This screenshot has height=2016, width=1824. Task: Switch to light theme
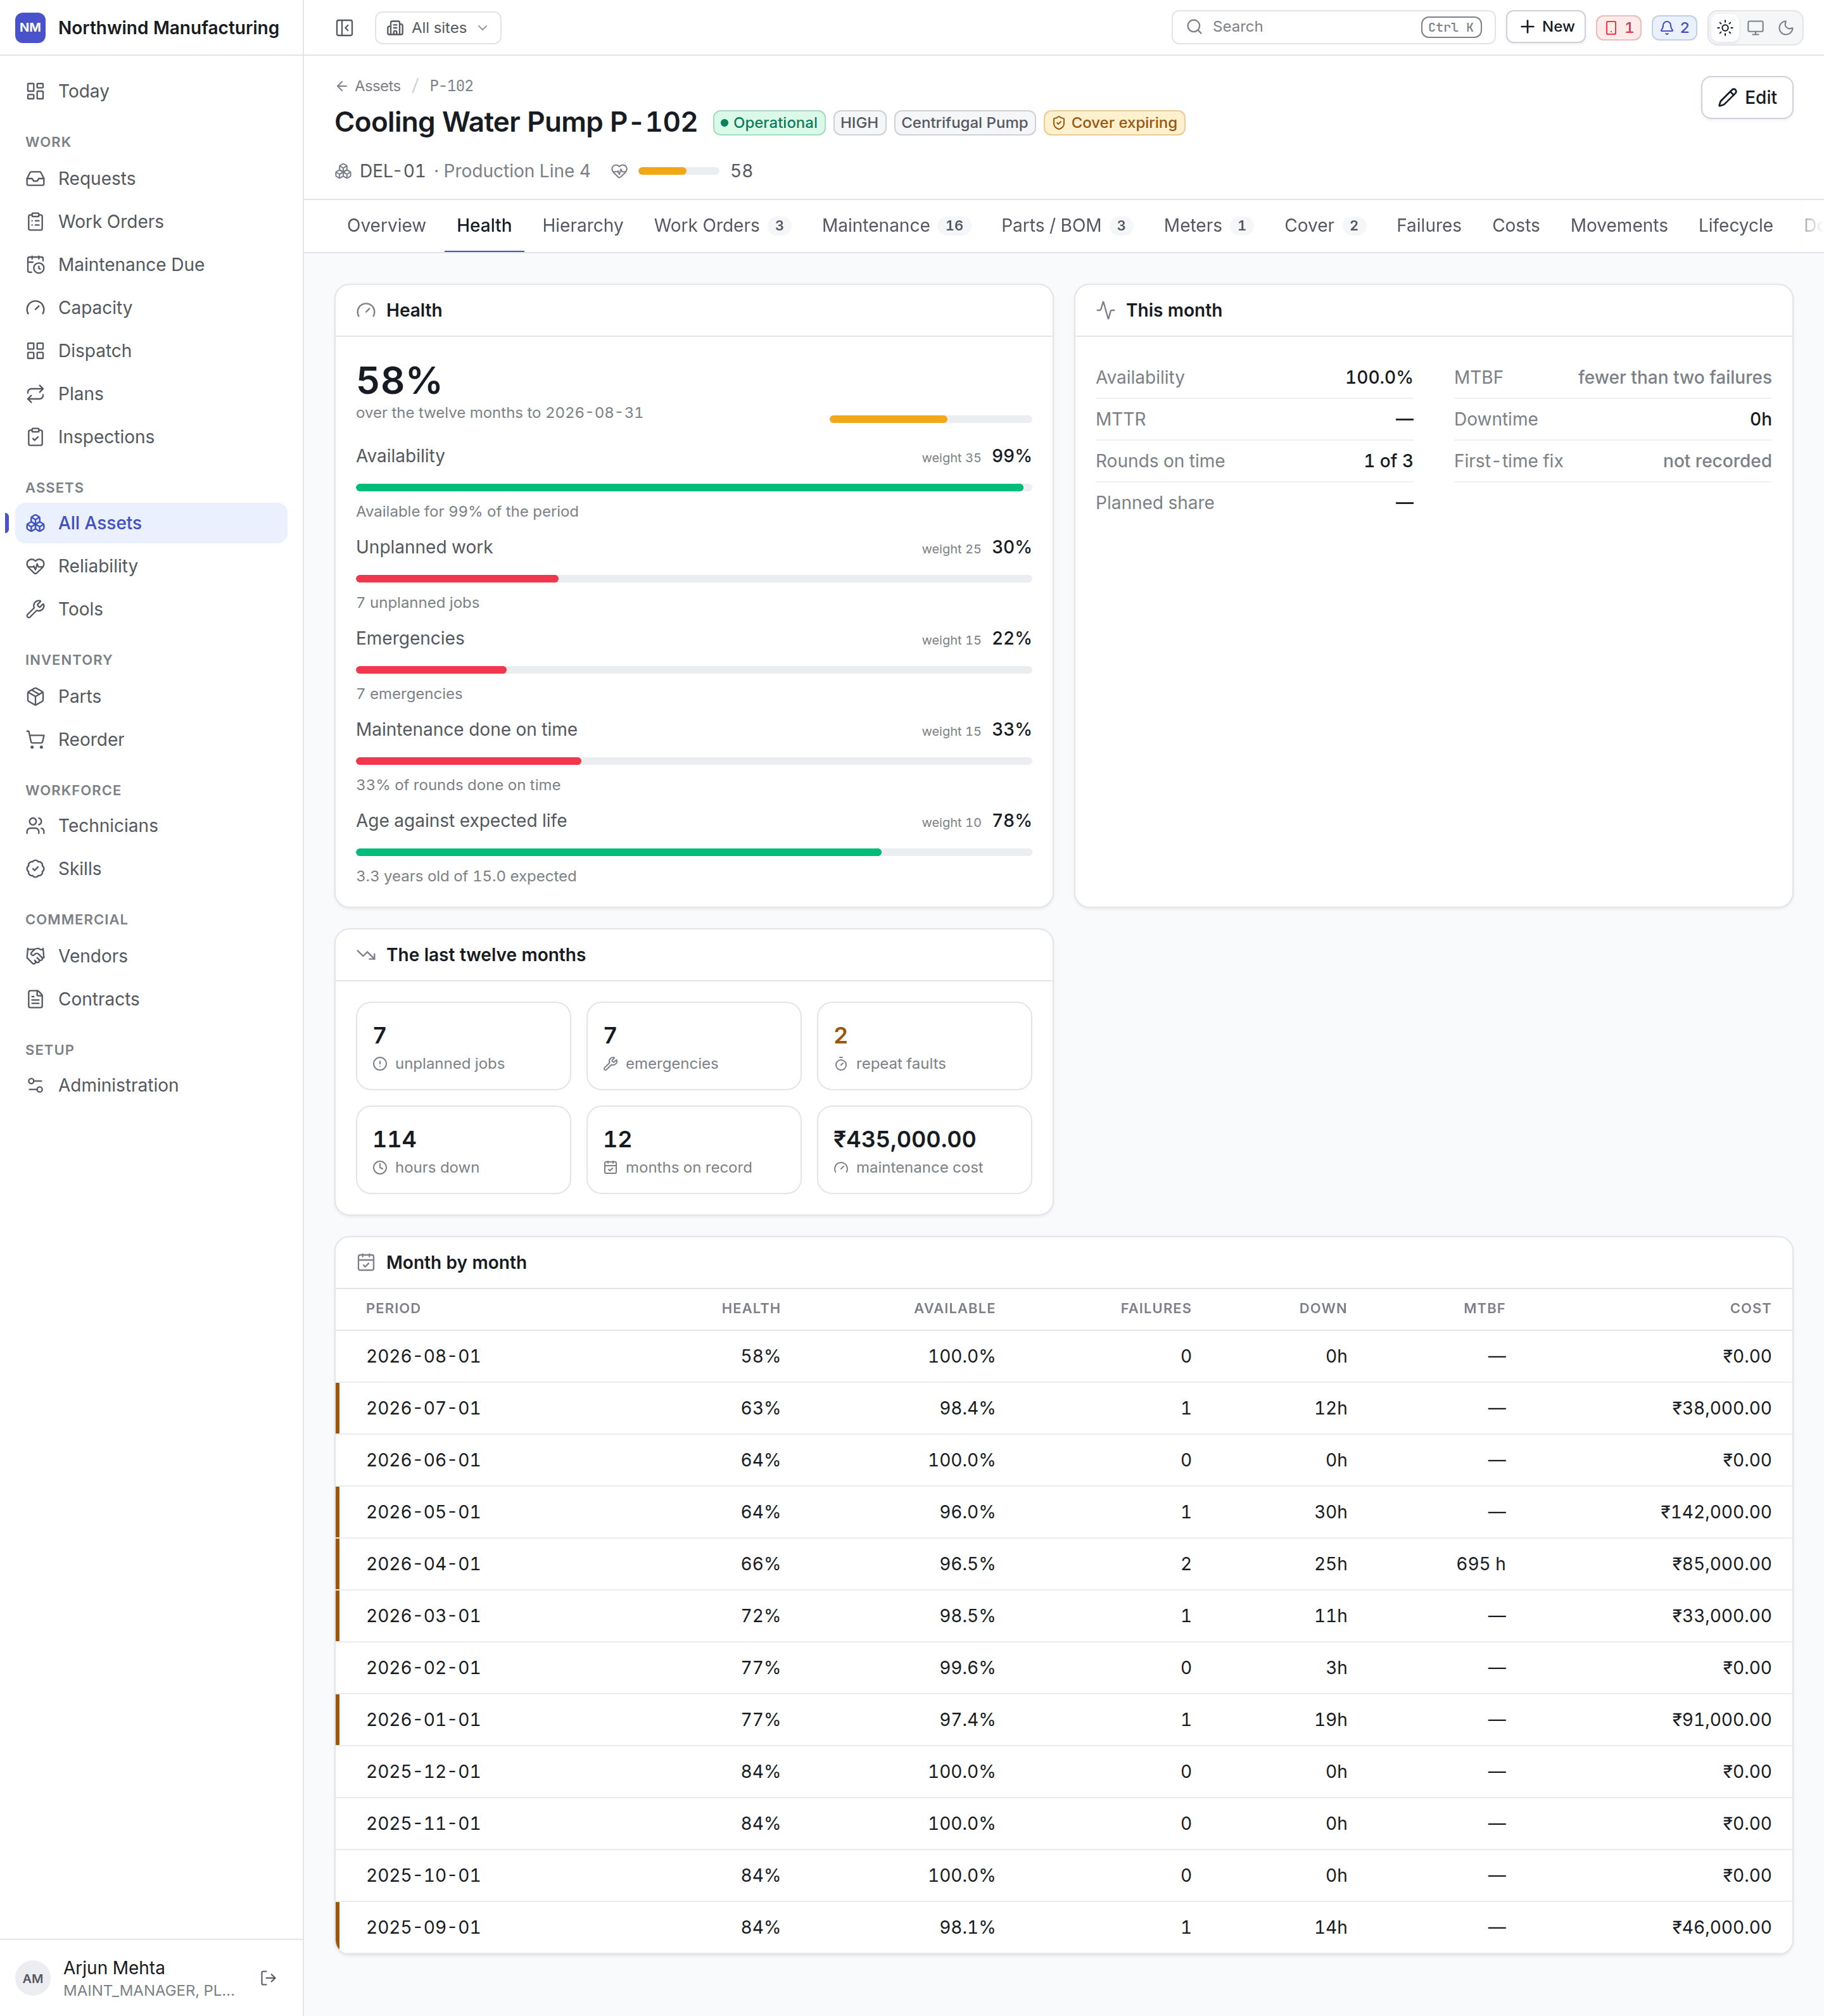coord(1725,27)
